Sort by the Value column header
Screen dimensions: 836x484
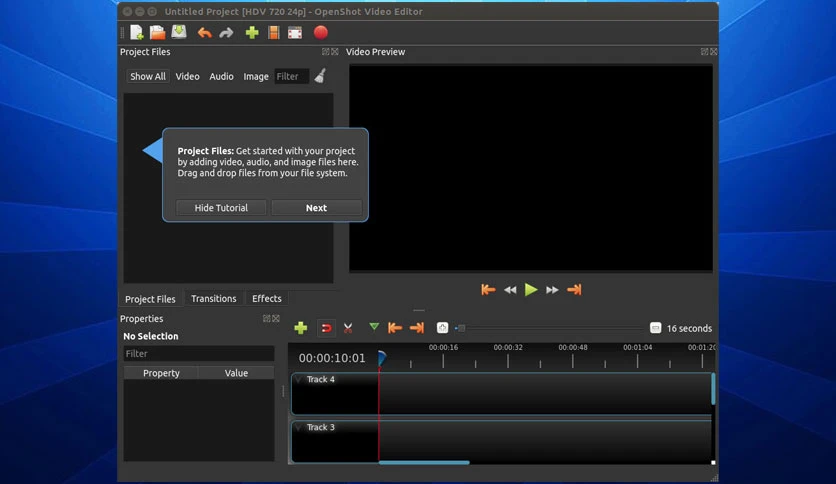(x=236, y=373)
